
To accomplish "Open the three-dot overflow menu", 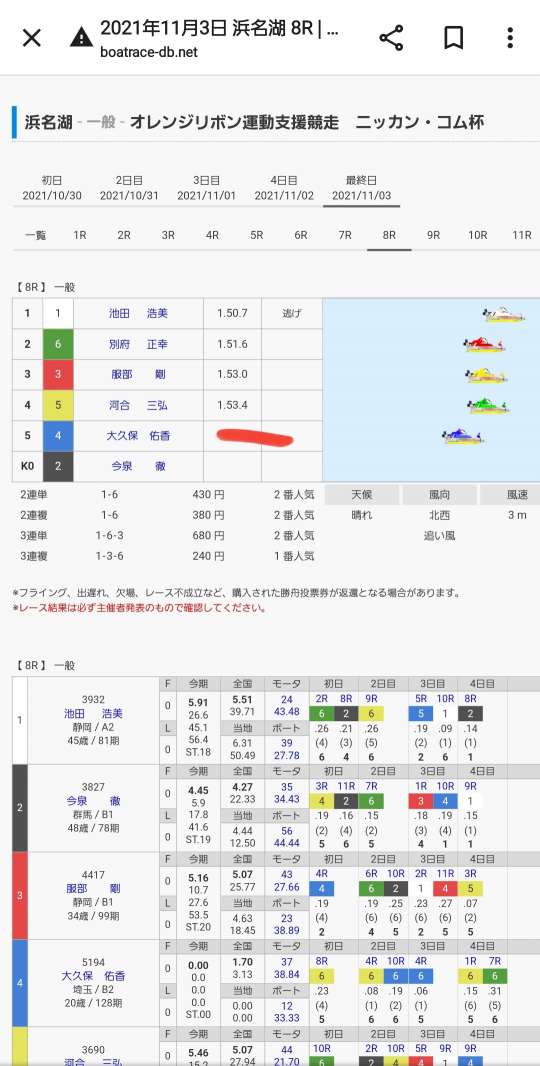I will coord(509,38).
